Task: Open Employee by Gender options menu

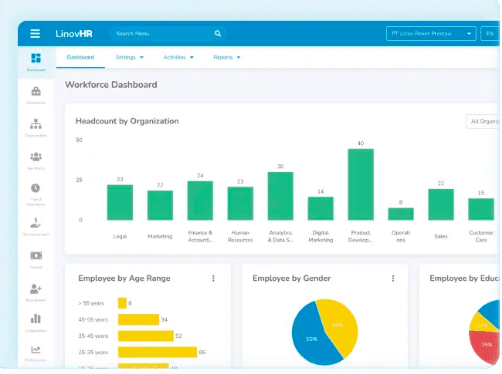Action: pos(393,278)
